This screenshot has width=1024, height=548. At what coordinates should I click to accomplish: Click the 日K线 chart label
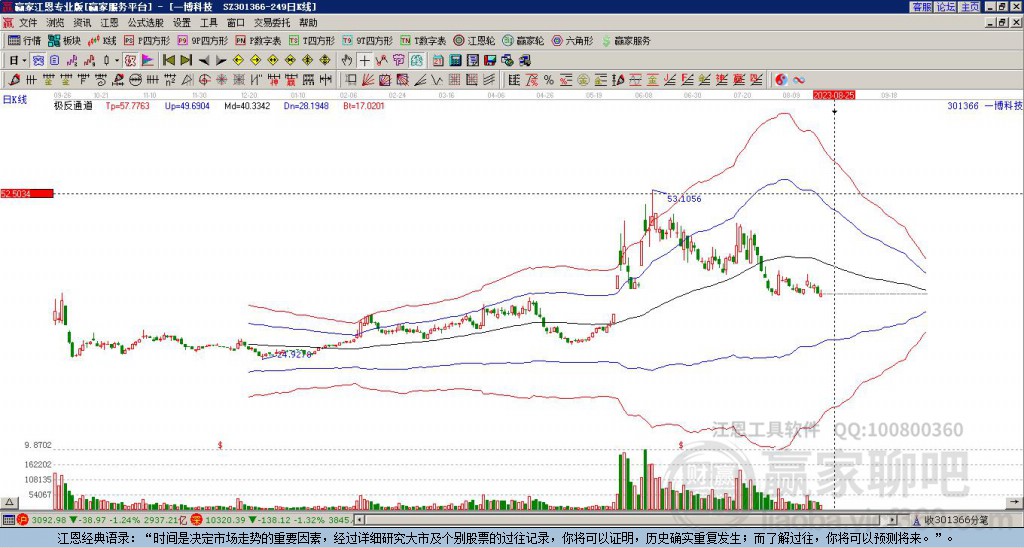click(14, 100)
